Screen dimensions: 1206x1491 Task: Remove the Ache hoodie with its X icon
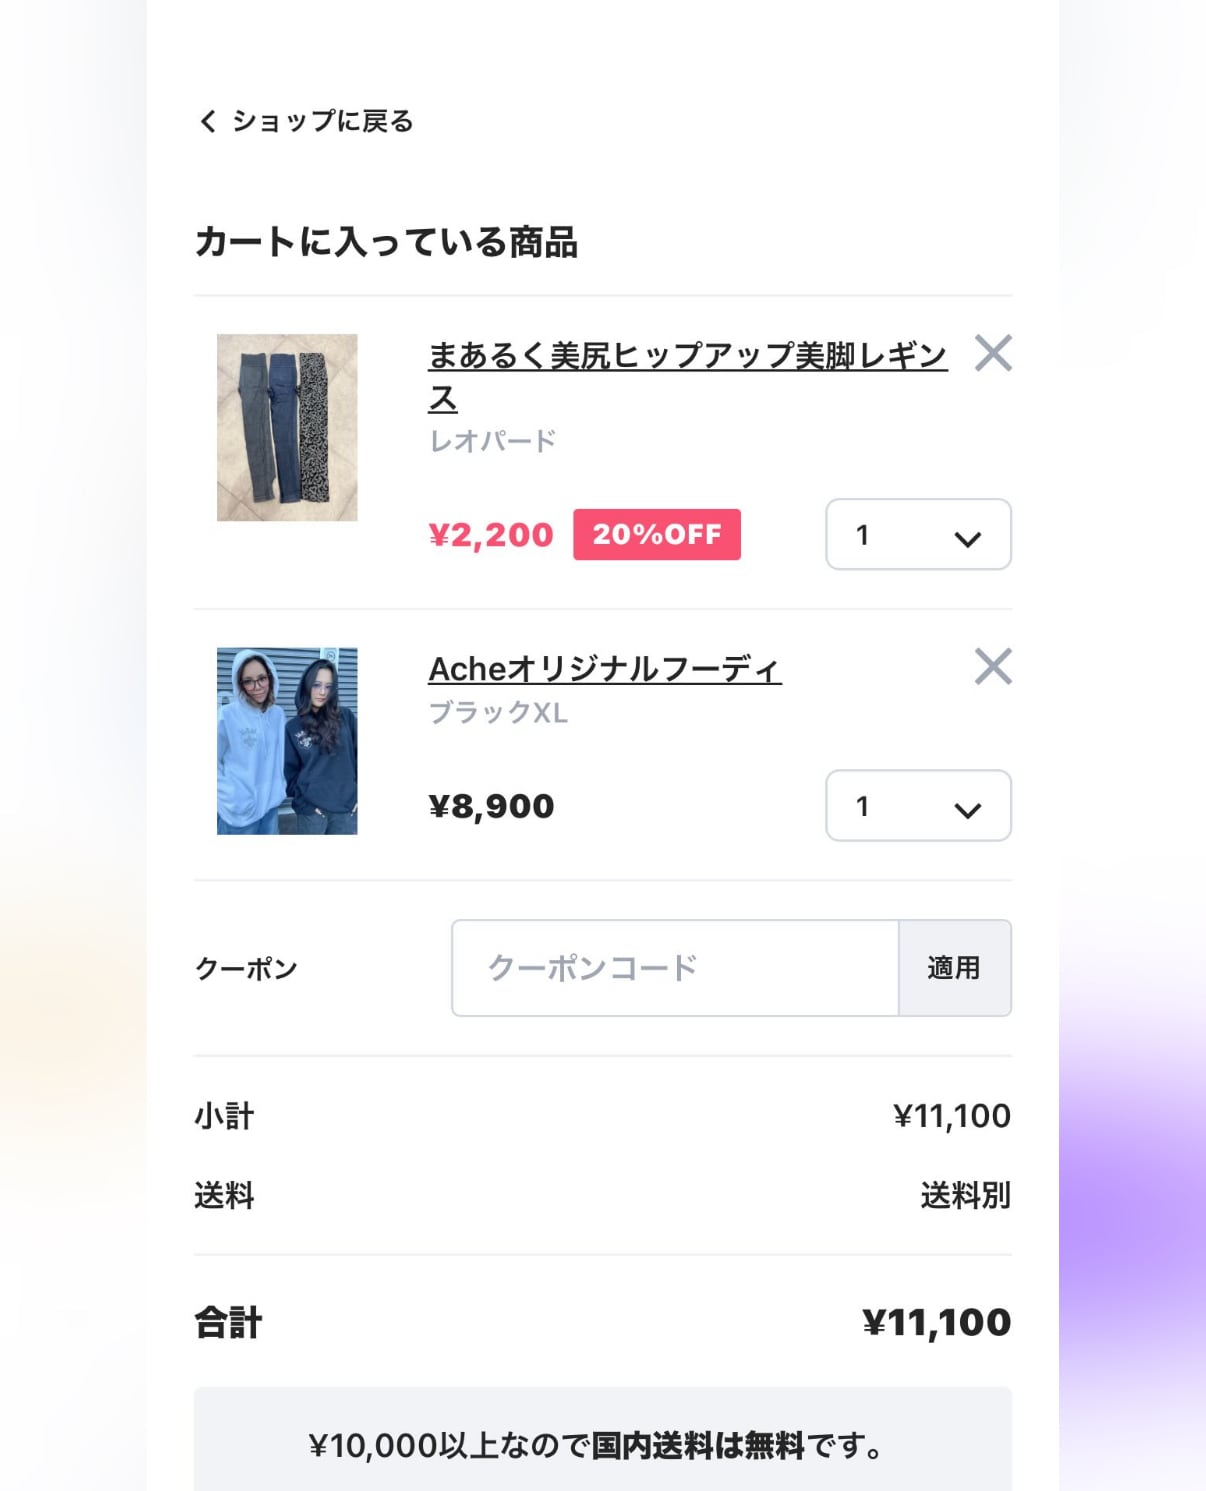click(992, 667)
